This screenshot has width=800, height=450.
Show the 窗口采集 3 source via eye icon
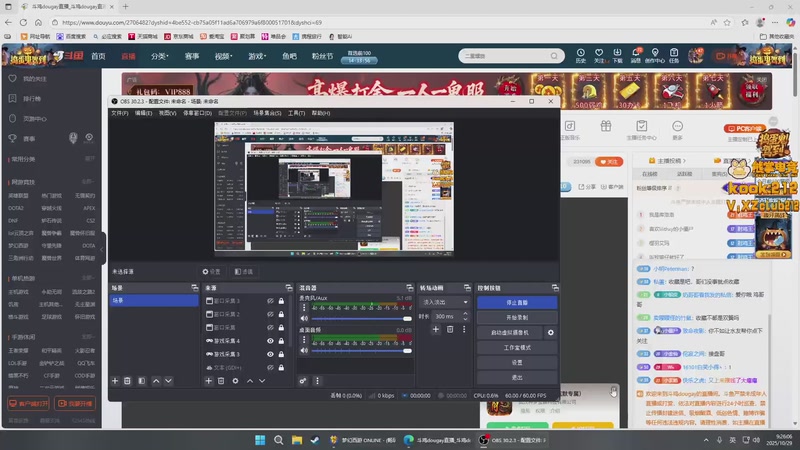(x=270, y=301)
